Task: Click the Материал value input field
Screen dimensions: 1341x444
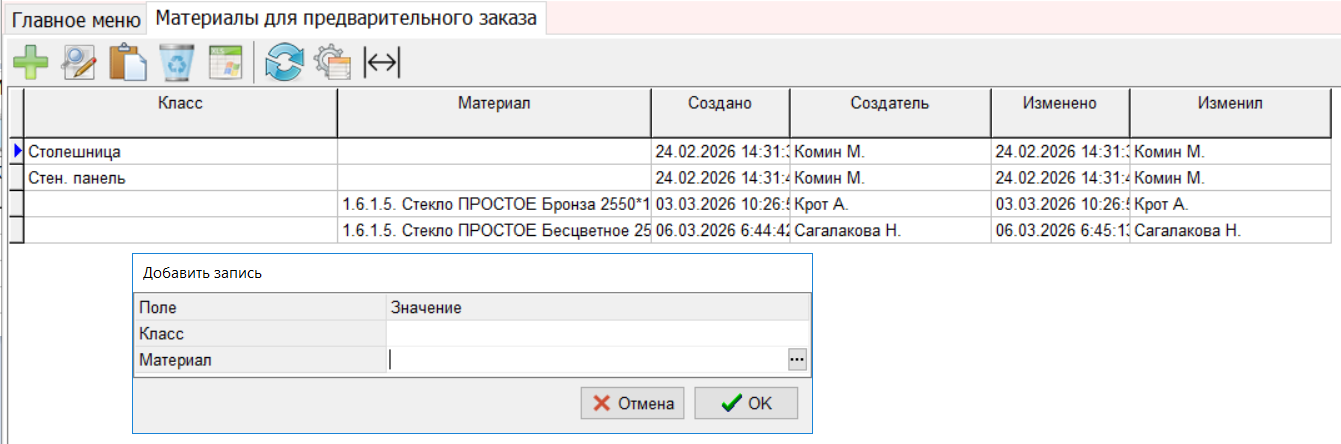Action: point(586,360)
